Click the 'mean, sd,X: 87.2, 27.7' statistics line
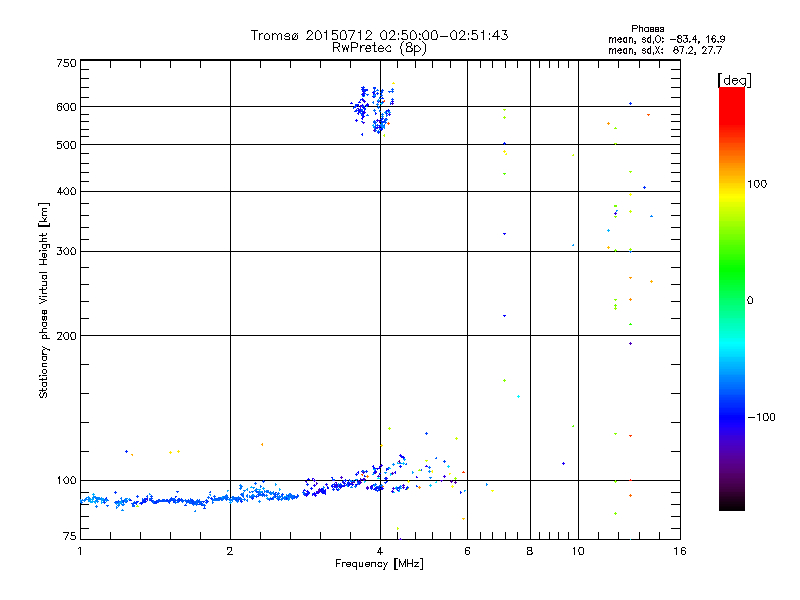 [x=665, y=50]
